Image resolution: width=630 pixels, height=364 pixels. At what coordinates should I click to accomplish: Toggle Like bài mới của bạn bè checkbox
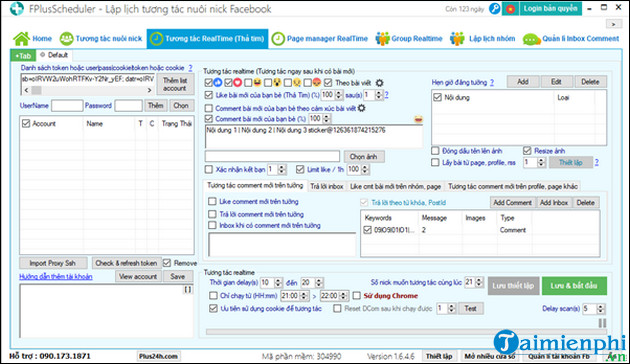[x=209, y=95]
